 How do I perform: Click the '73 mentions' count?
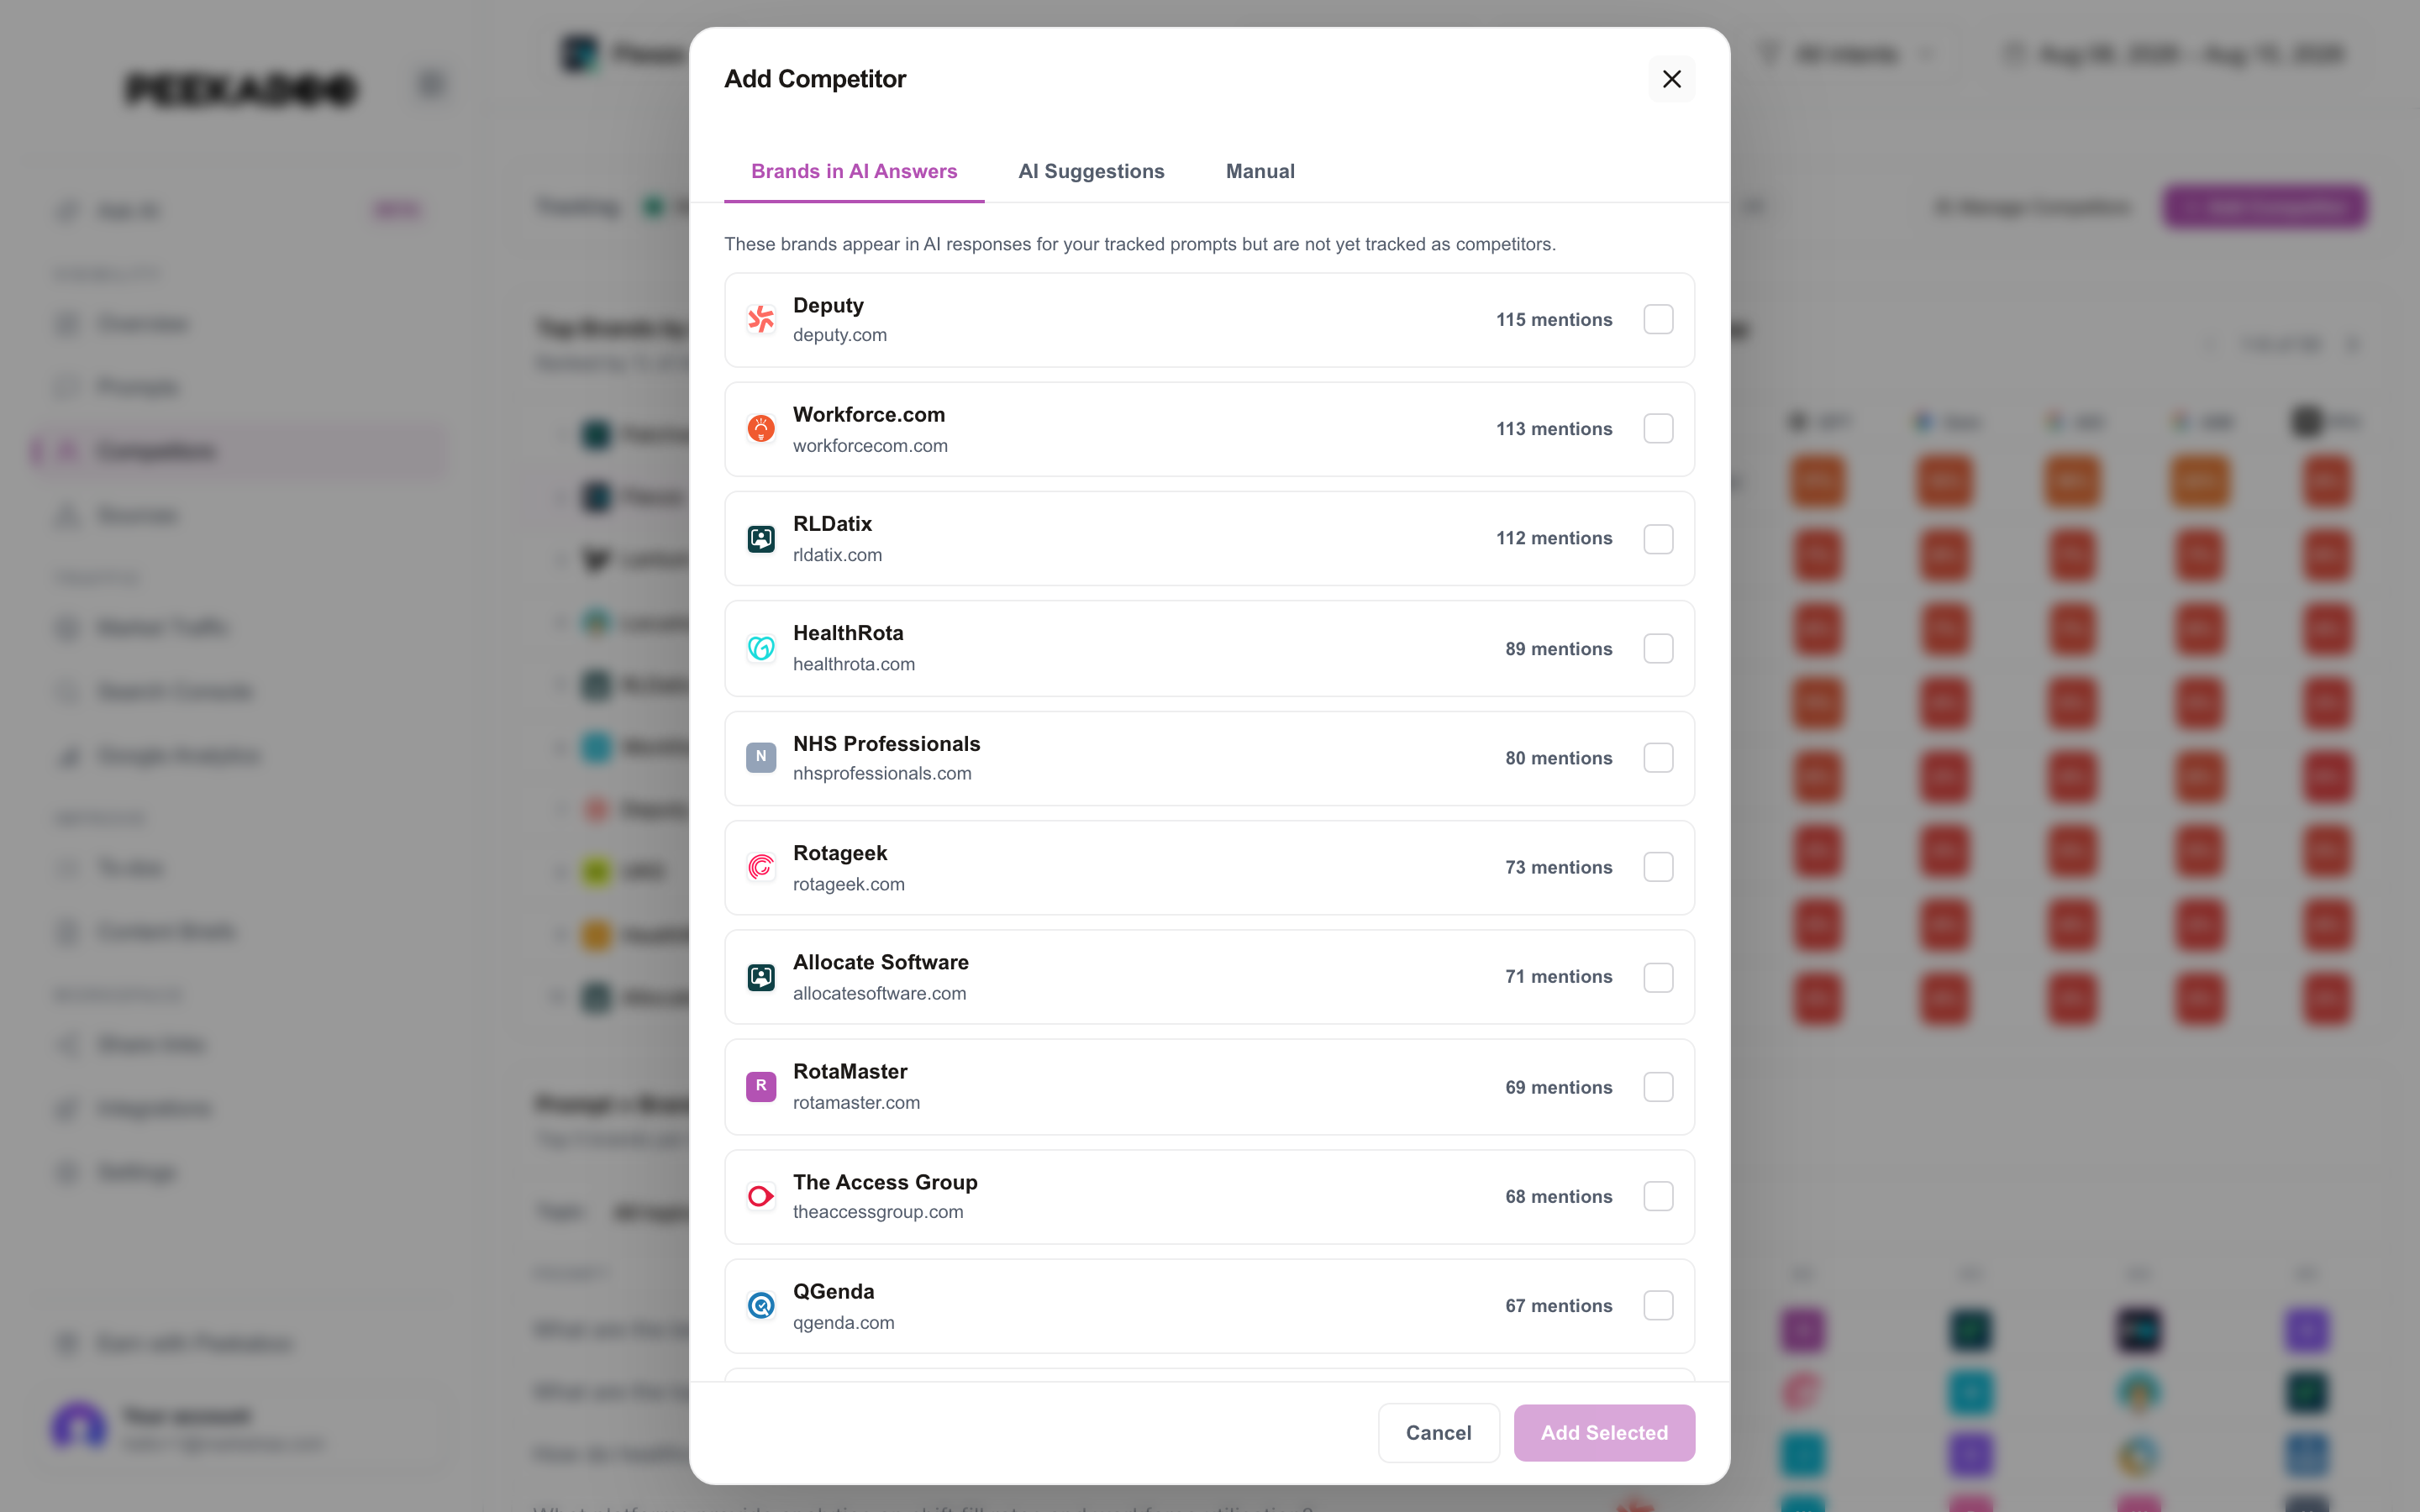pyautogui.click(x=1559, y=867)
